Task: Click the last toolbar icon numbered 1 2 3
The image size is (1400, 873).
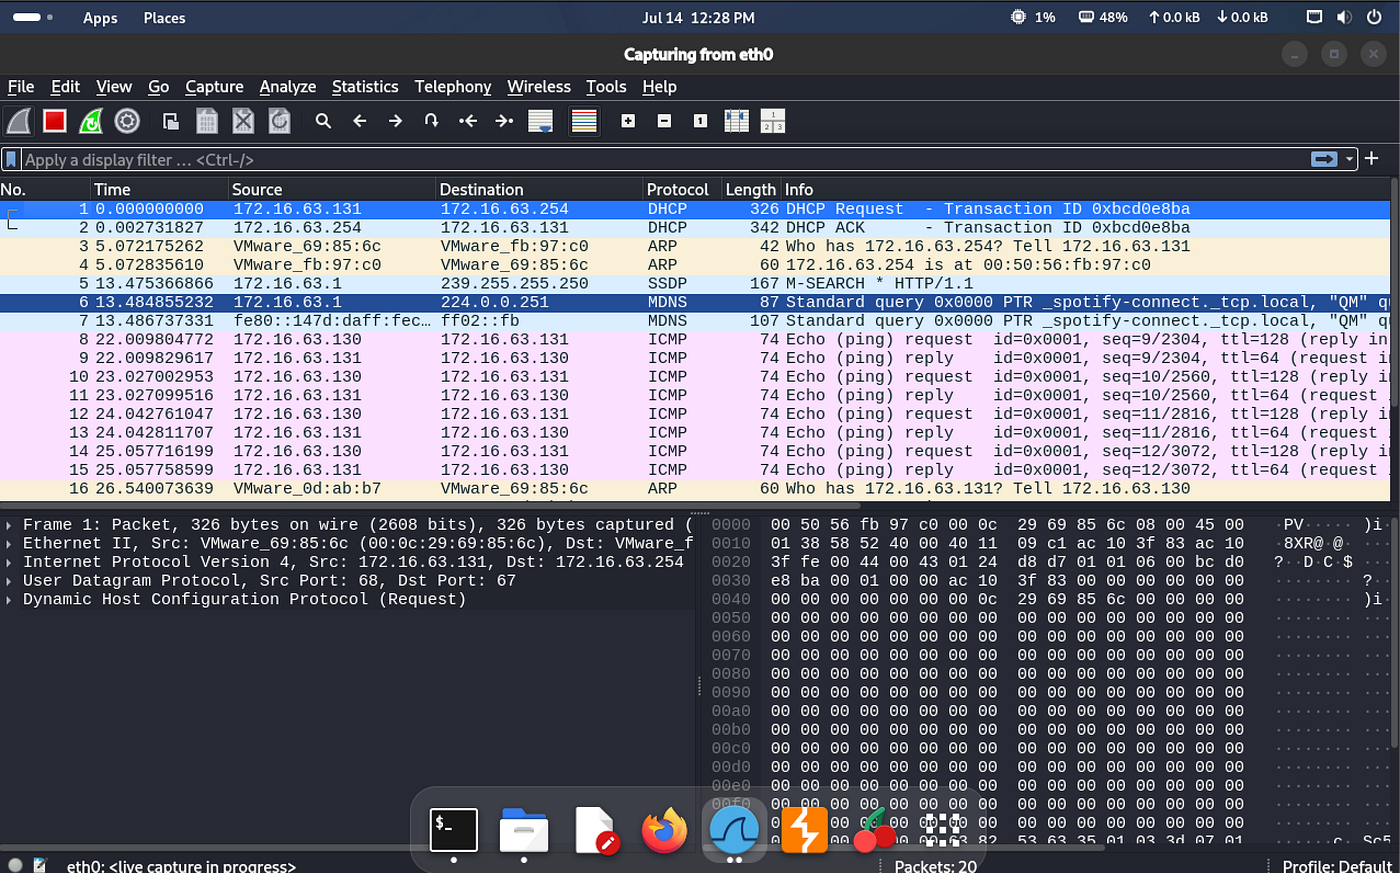Action: click(773, 121)
